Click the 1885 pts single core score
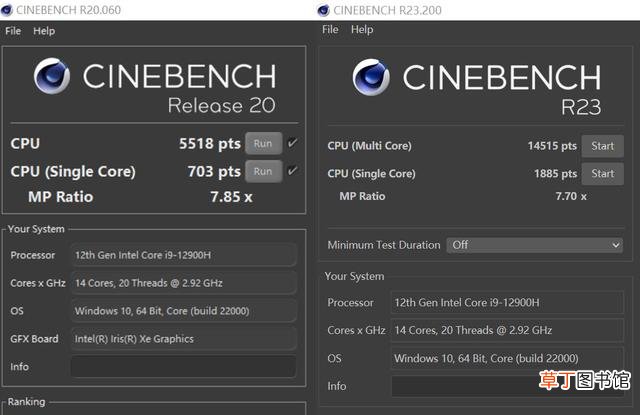640x415 pixels. pyautogui.click(x=555, y=174)
